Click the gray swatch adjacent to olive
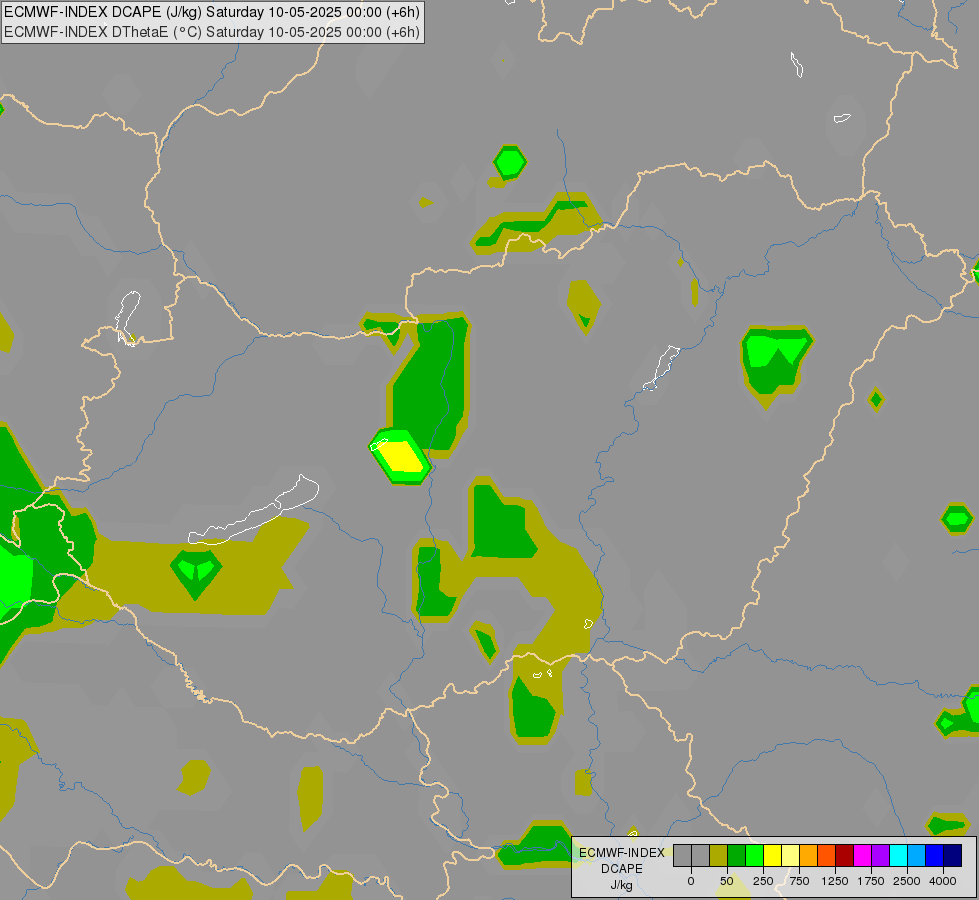The height and width of the screenshot is (900, 979). click(x=701, y=856)
